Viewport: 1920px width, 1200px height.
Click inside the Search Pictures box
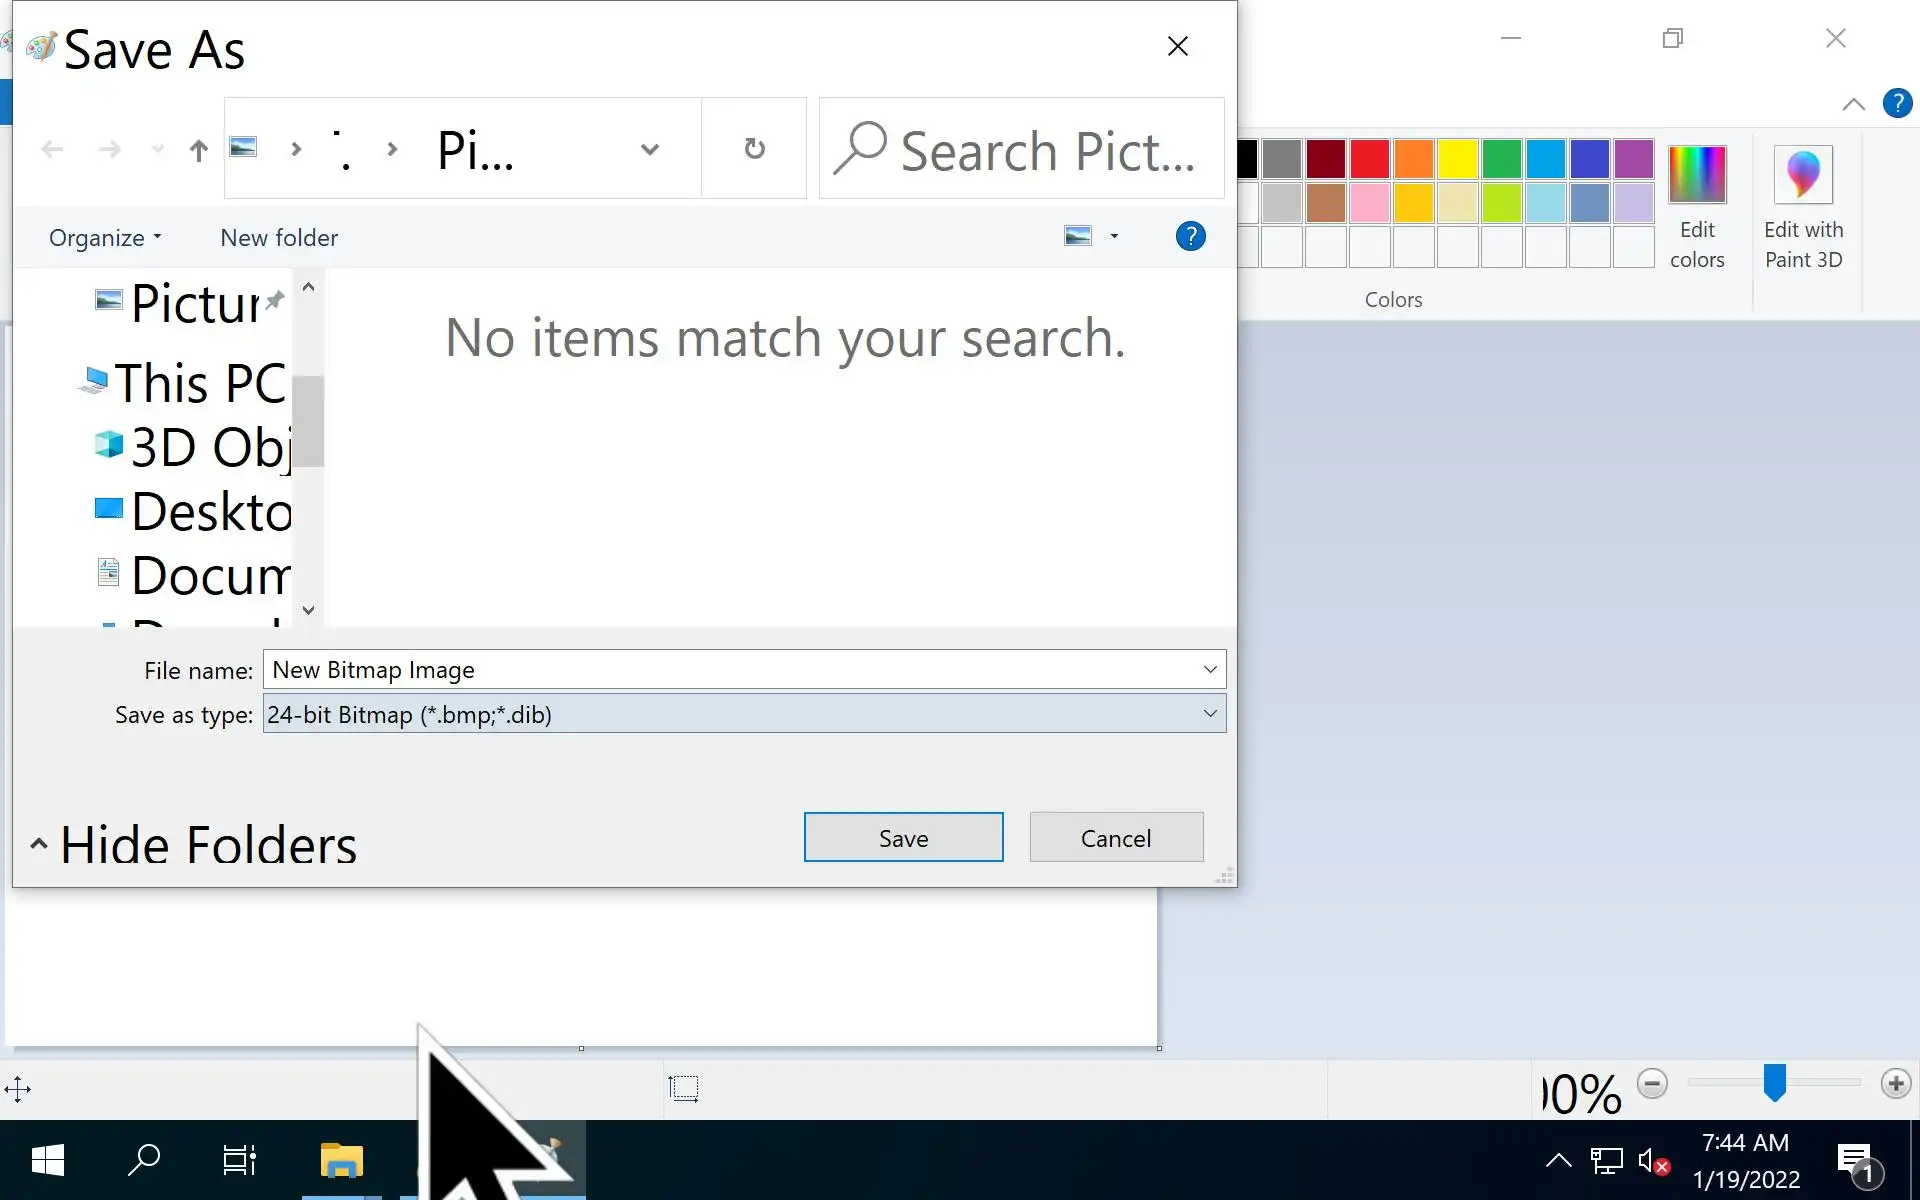[x=1040, y=150]
